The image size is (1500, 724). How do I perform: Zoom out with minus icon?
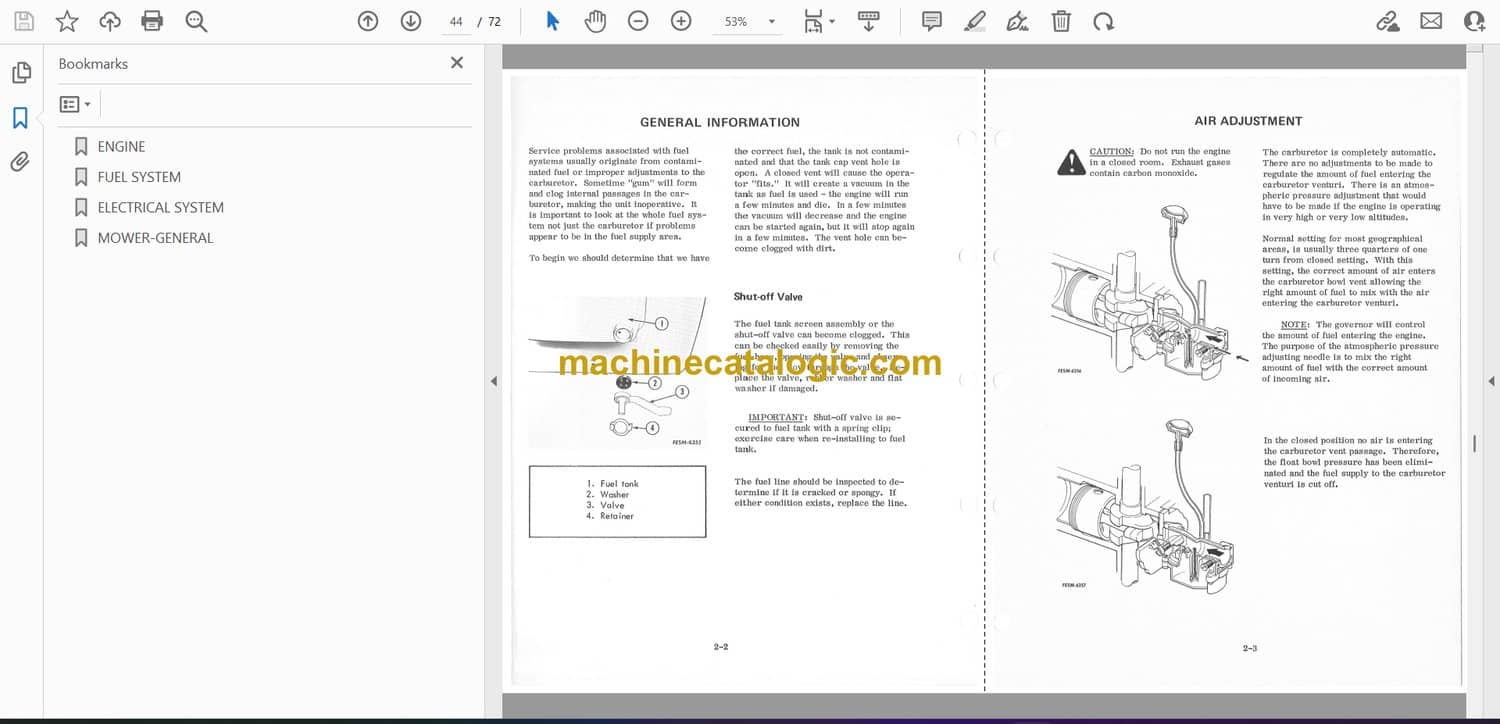click(638, 21)
